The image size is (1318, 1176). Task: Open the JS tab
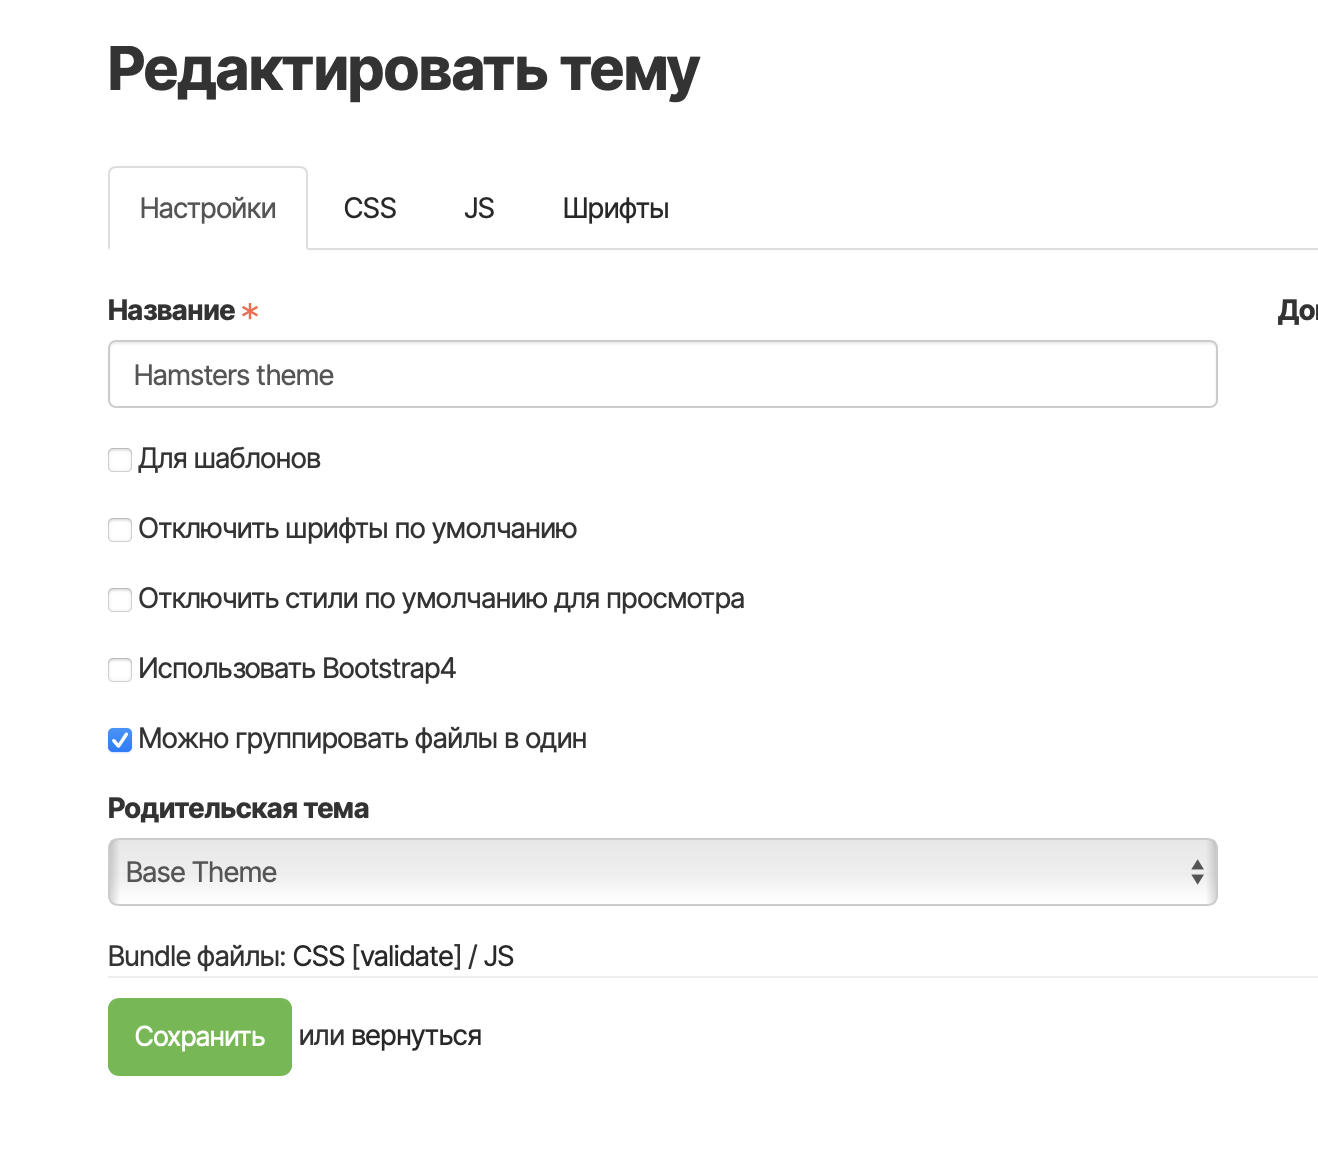479,208
